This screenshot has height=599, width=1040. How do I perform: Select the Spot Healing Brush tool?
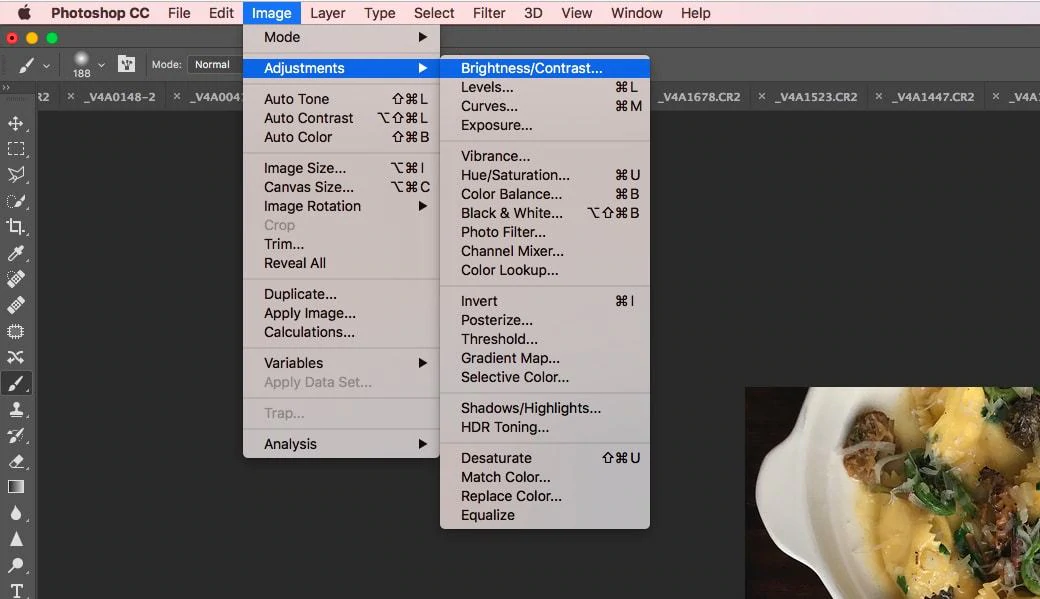16,279
